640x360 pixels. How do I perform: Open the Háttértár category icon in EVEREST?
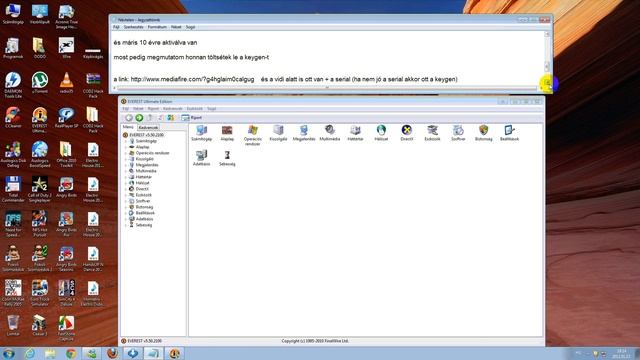click(355, 133)
